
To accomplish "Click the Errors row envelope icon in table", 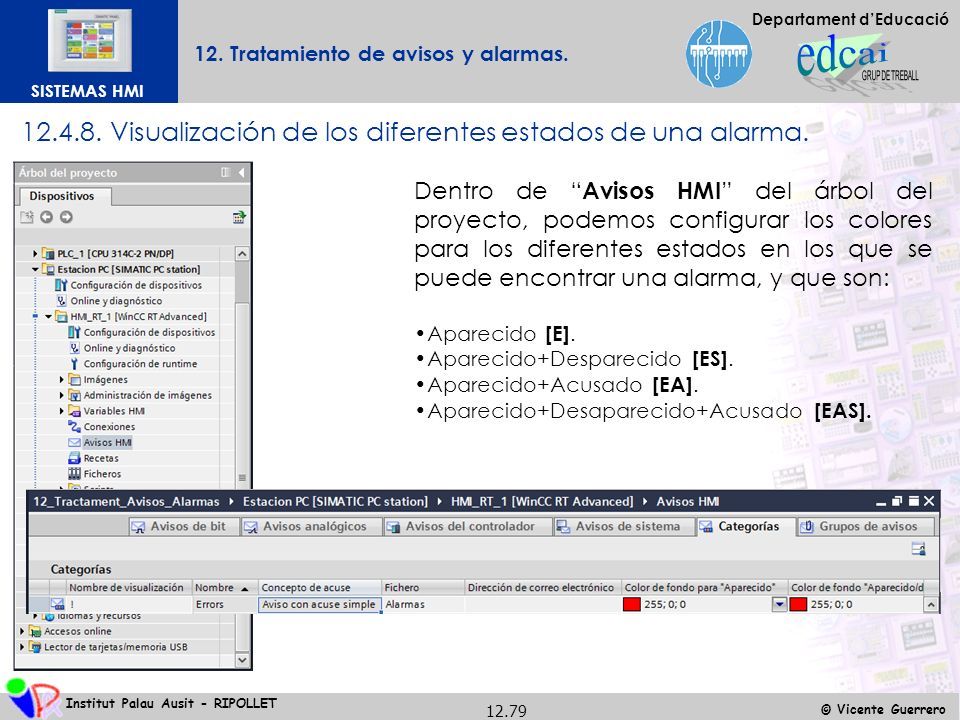I will tap(58, 604).
